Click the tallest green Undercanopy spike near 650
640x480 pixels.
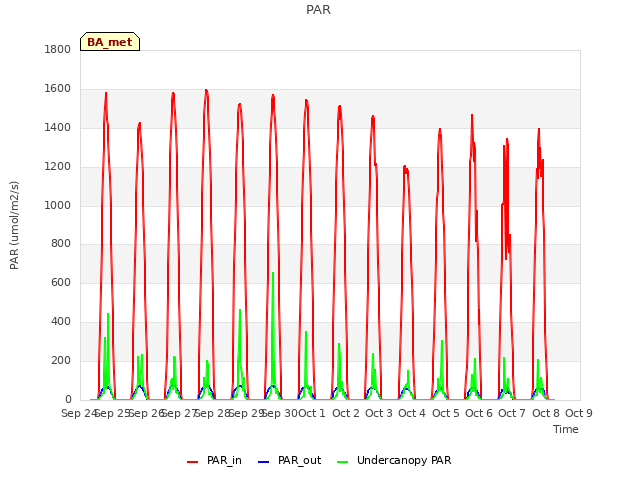(x=273, y=273)
